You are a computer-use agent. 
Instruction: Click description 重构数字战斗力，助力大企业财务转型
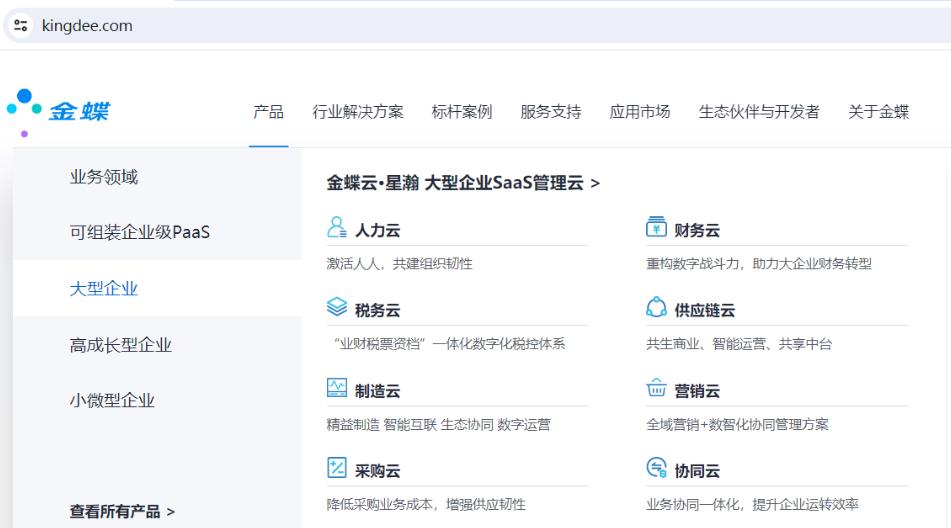(x=759, y=264)
